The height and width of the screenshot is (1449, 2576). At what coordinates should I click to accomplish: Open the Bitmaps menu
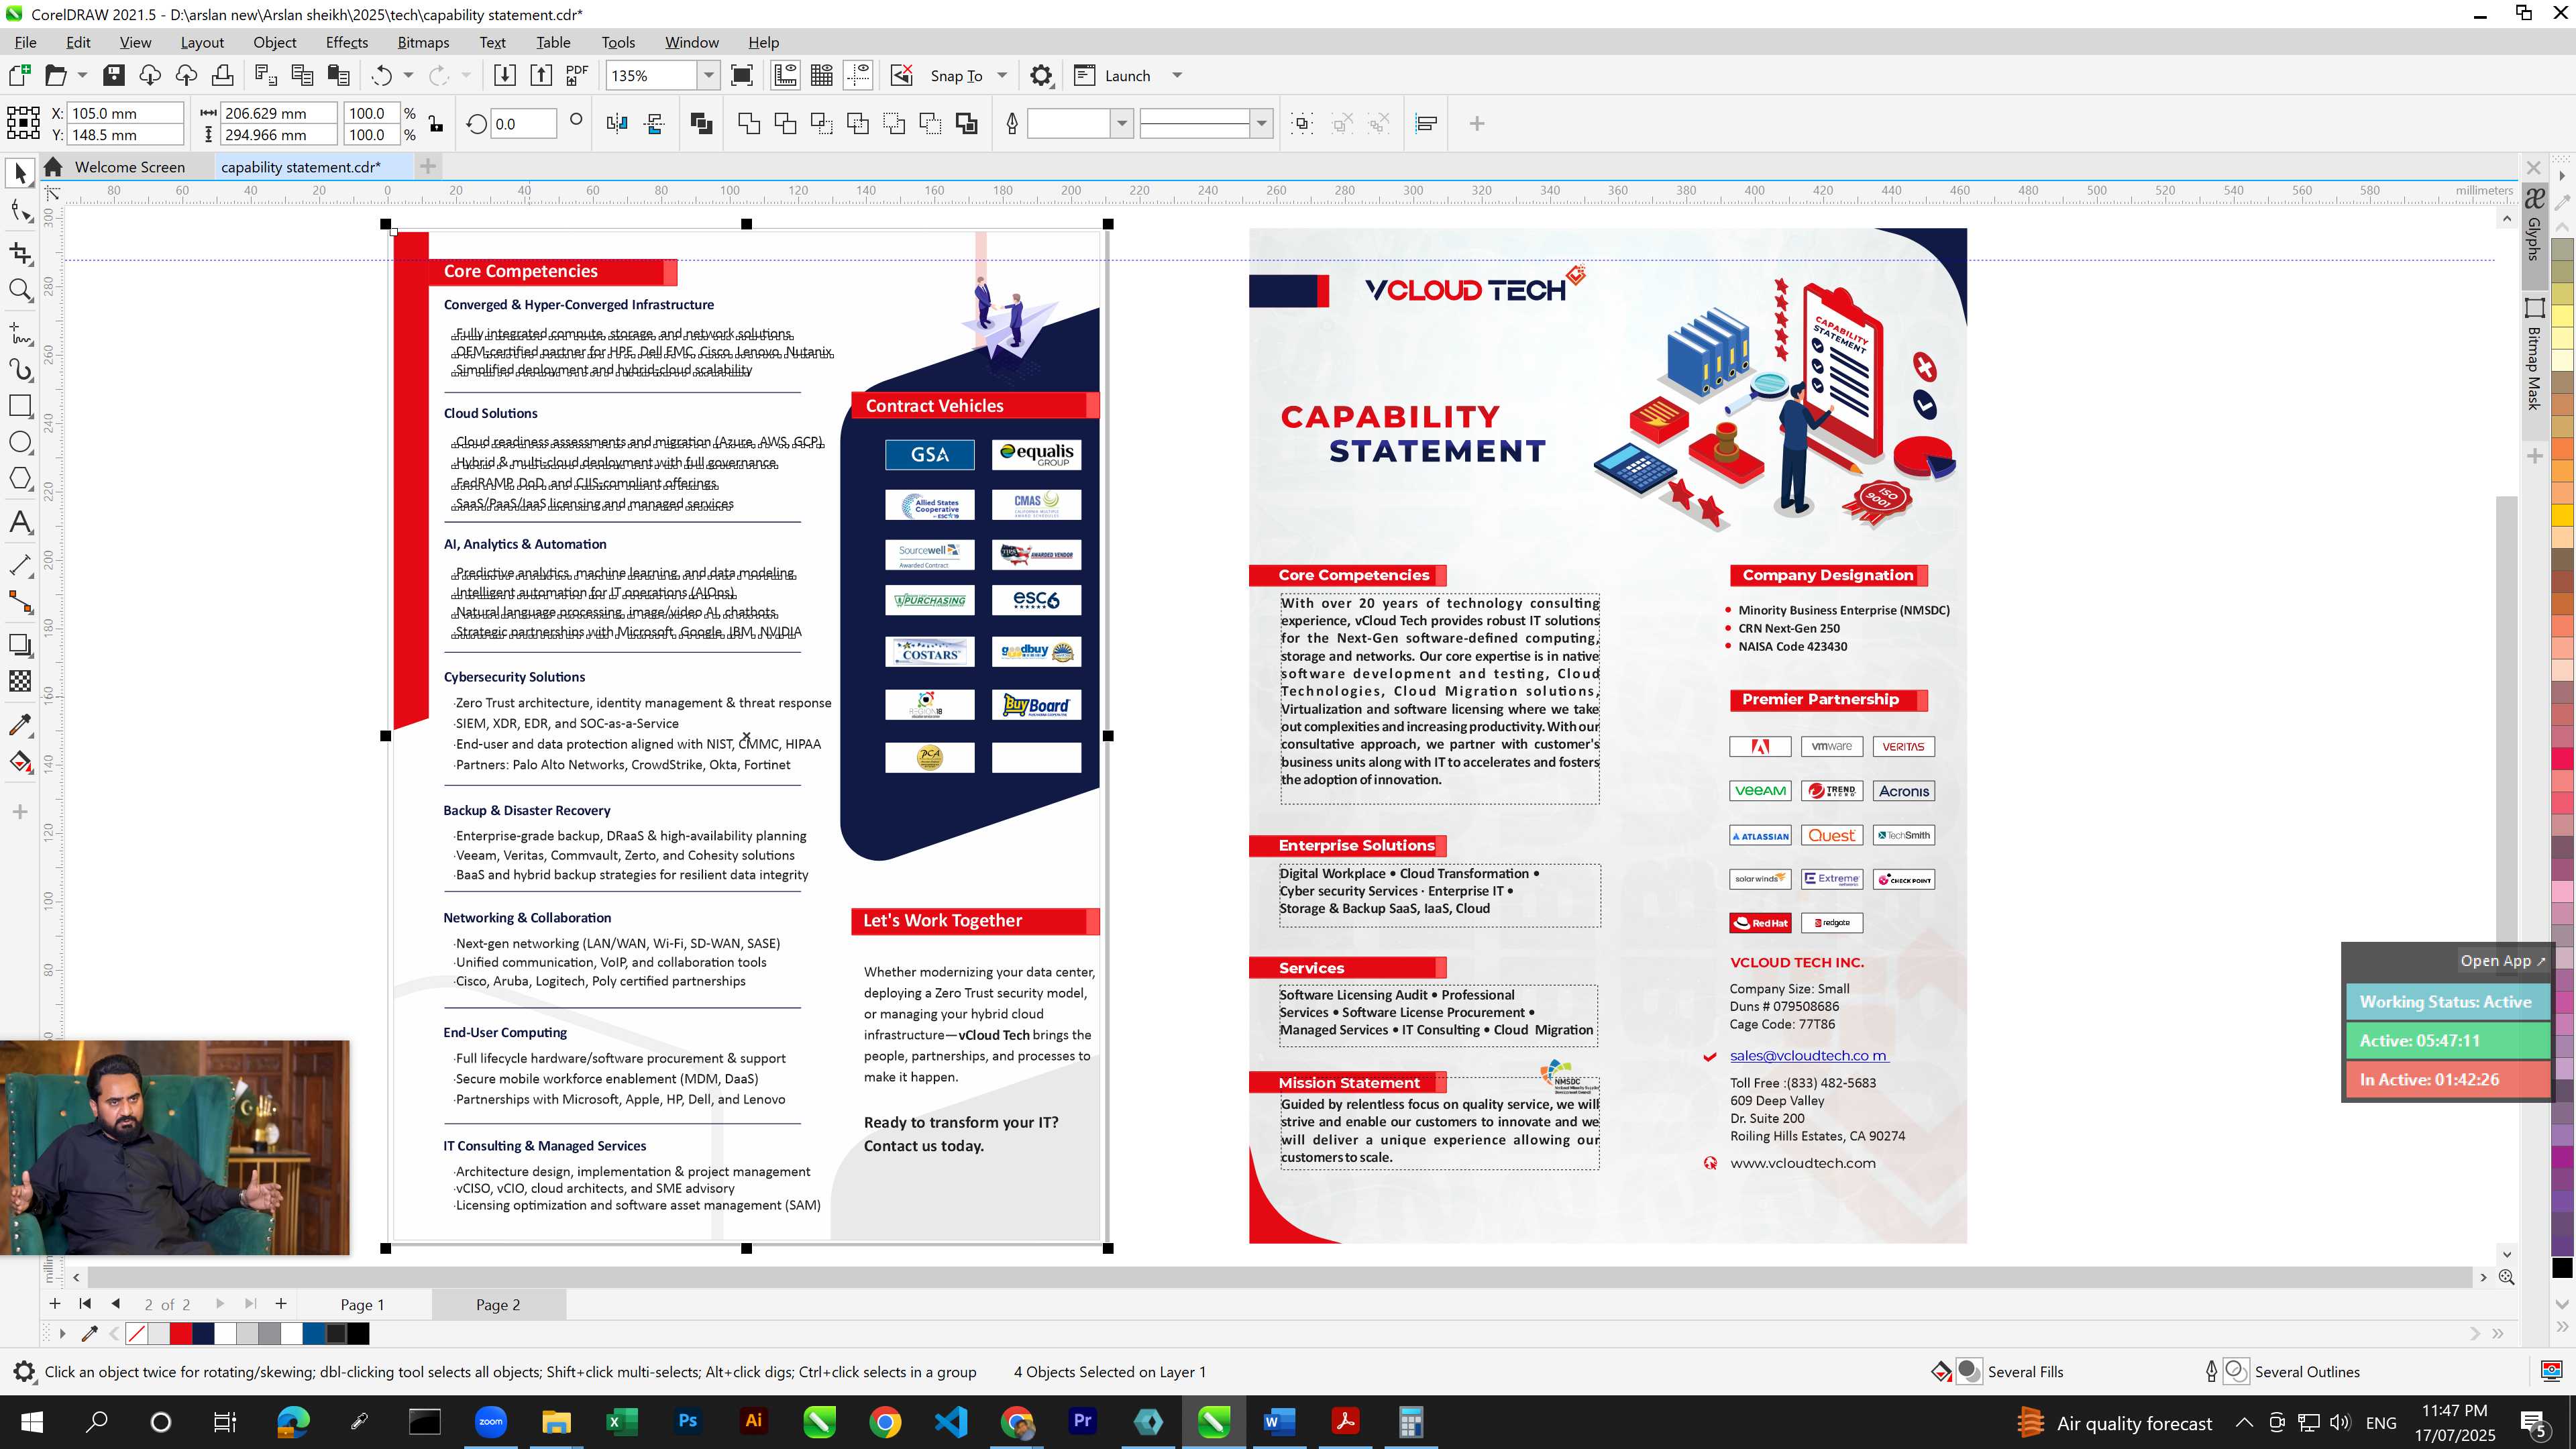coord(423,42)
